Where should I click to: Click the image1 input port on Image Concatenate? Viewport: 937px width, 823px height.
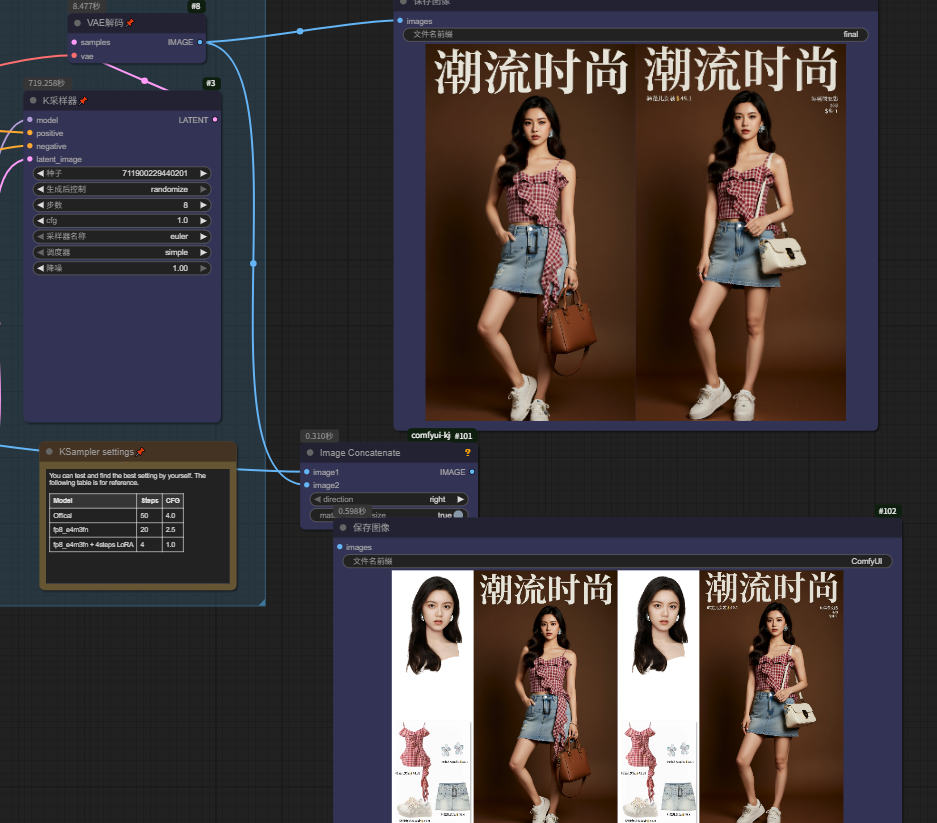(307, 472)
